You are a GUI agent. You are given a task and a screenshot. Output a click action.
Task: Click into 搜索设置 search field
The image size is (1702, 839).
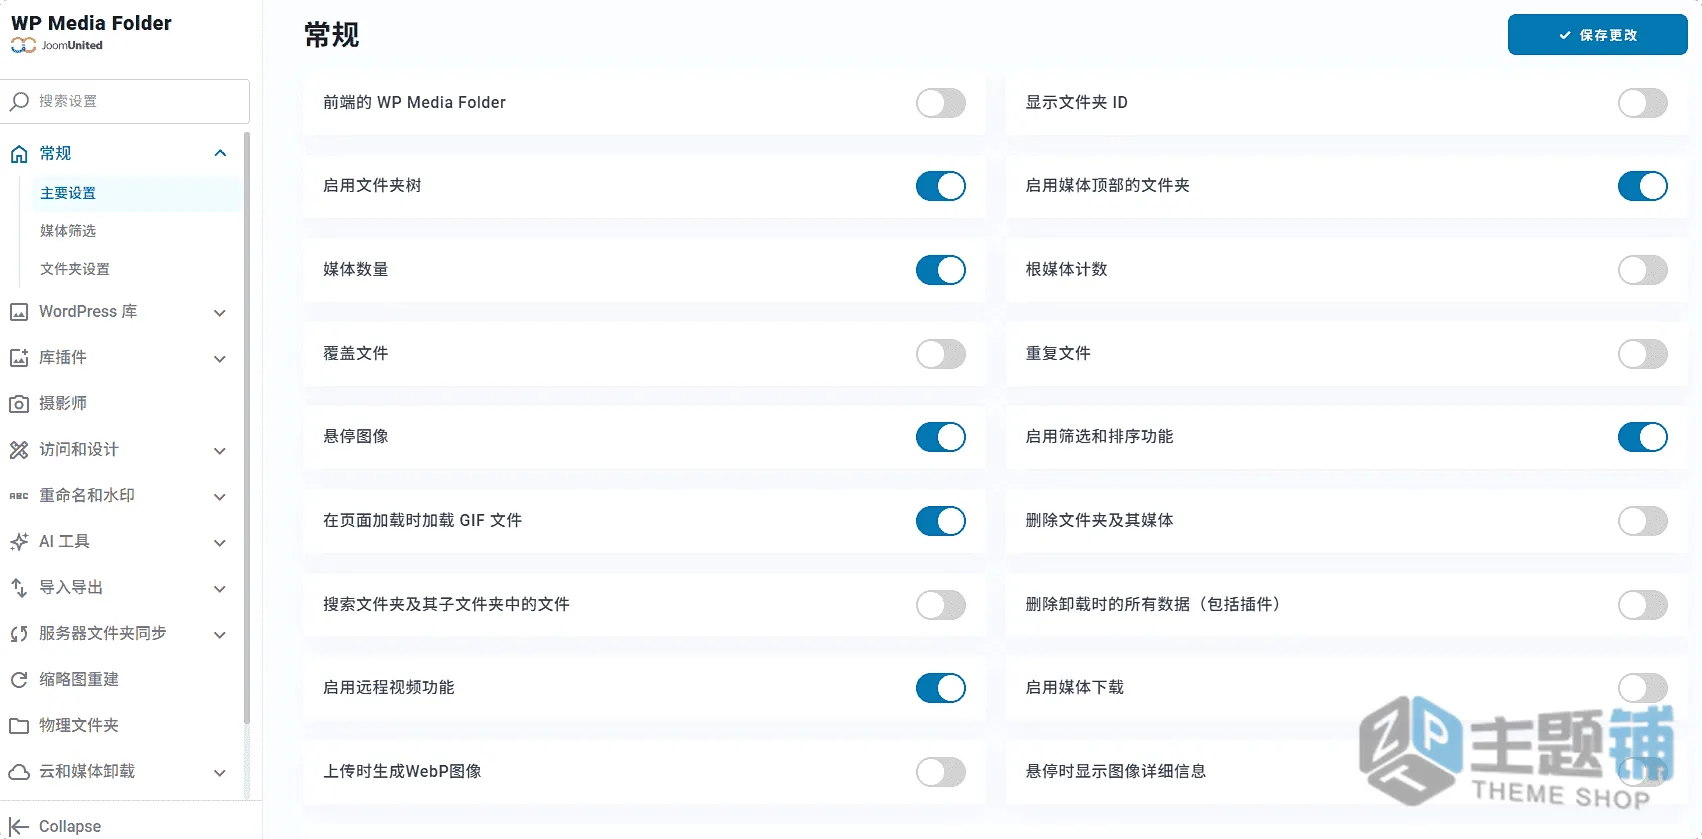click(x=125, y=101)
